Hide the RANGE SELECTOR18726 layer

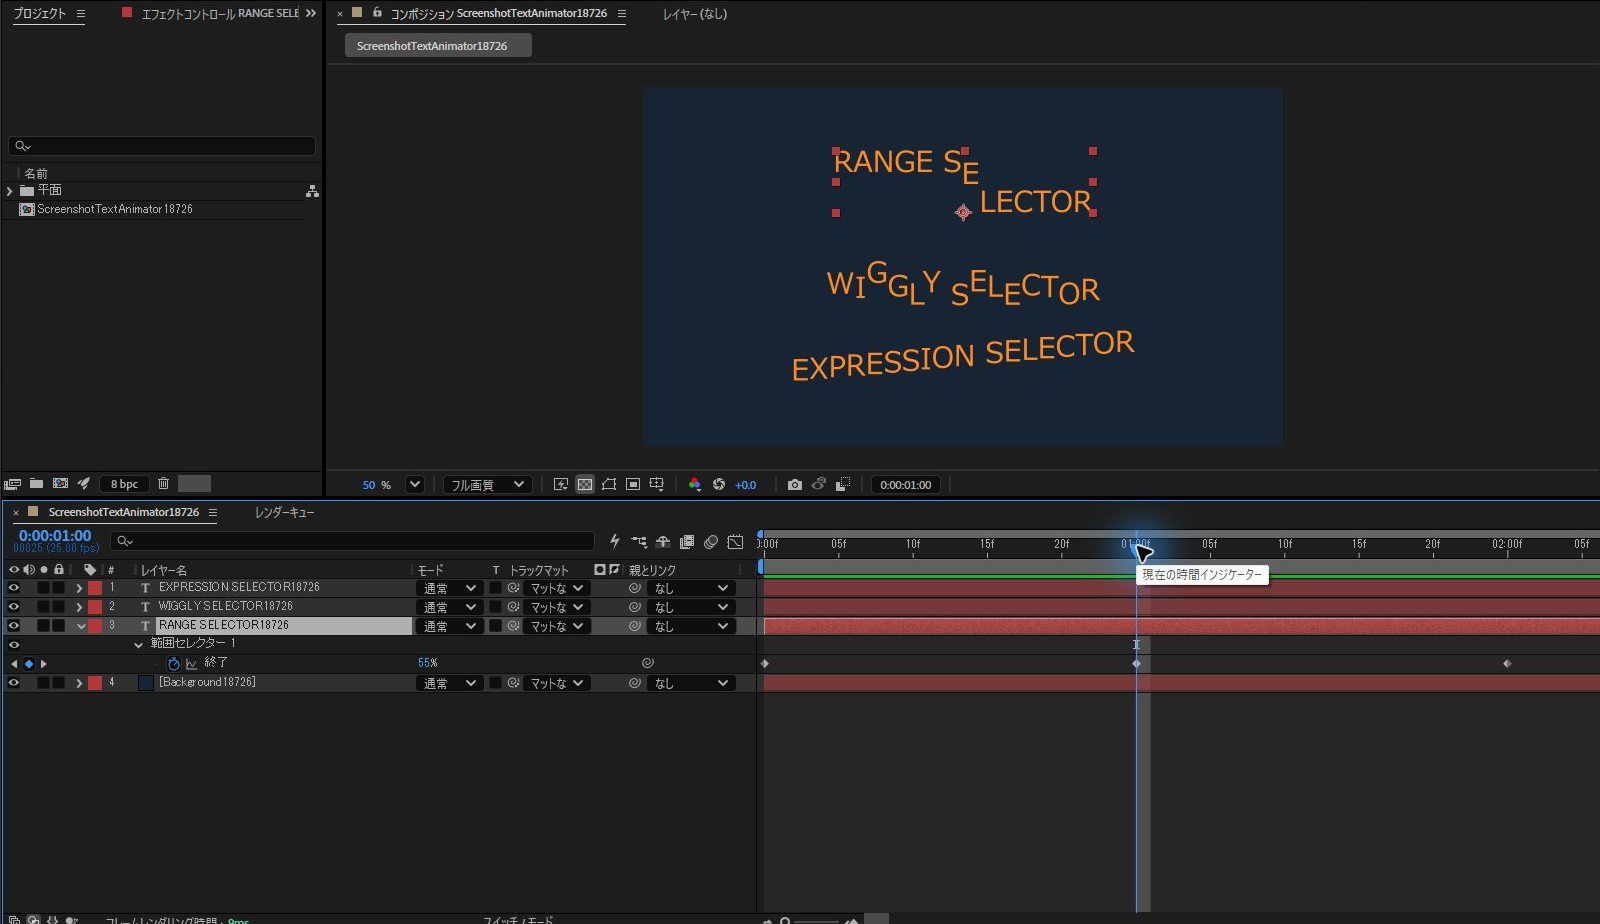click(x=14, y=626)
